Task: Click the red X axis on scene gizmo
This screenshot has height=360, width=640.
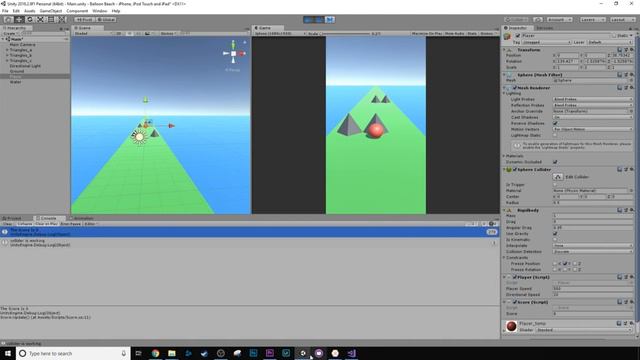Action: tap(242, 53)
